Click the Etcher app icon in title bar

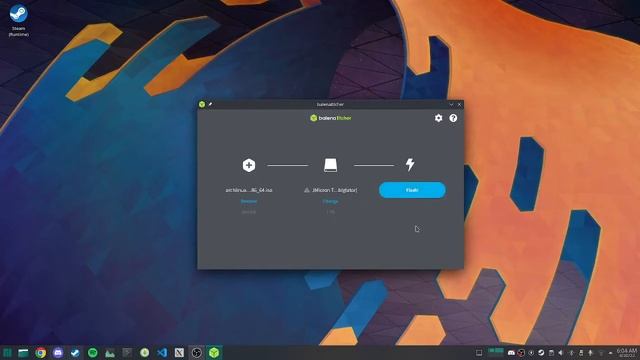point(202,104)
